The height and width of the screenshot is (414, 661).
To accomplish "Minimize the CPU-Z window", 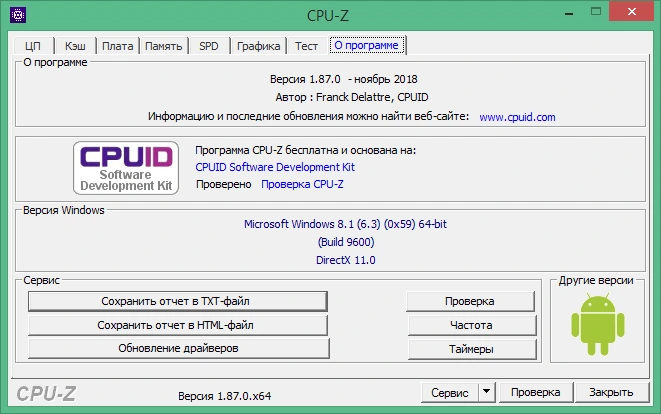I will [569, 13].
